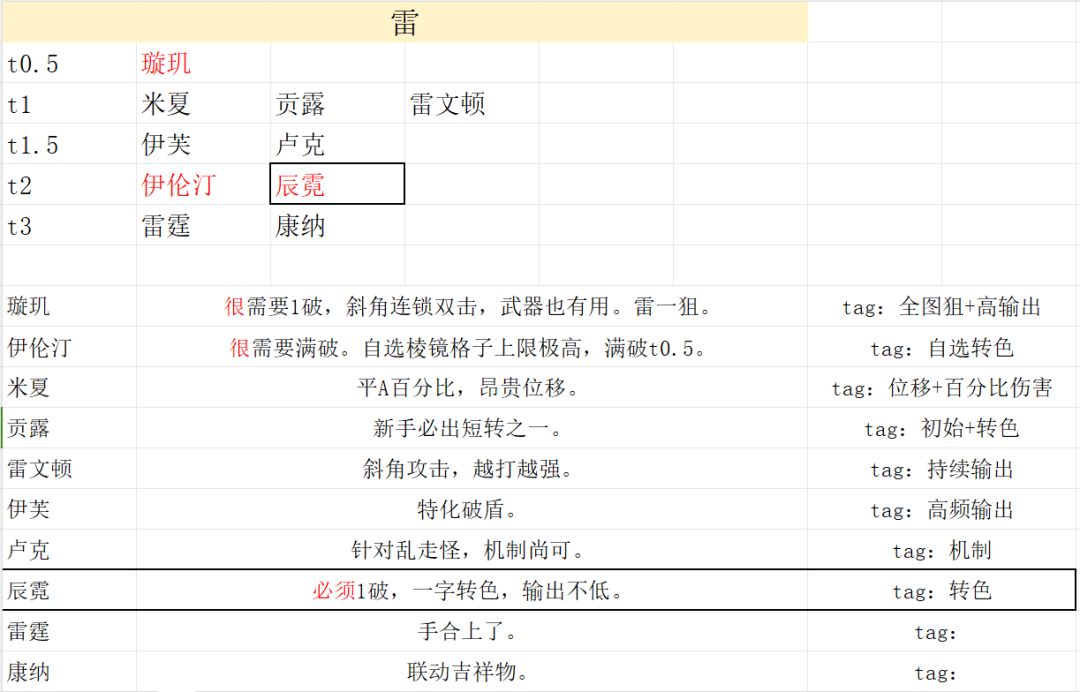Select description 斜角攻击，越打越强。
Viewport: 1080px width, 692px height.
click(x=472, y=469)
